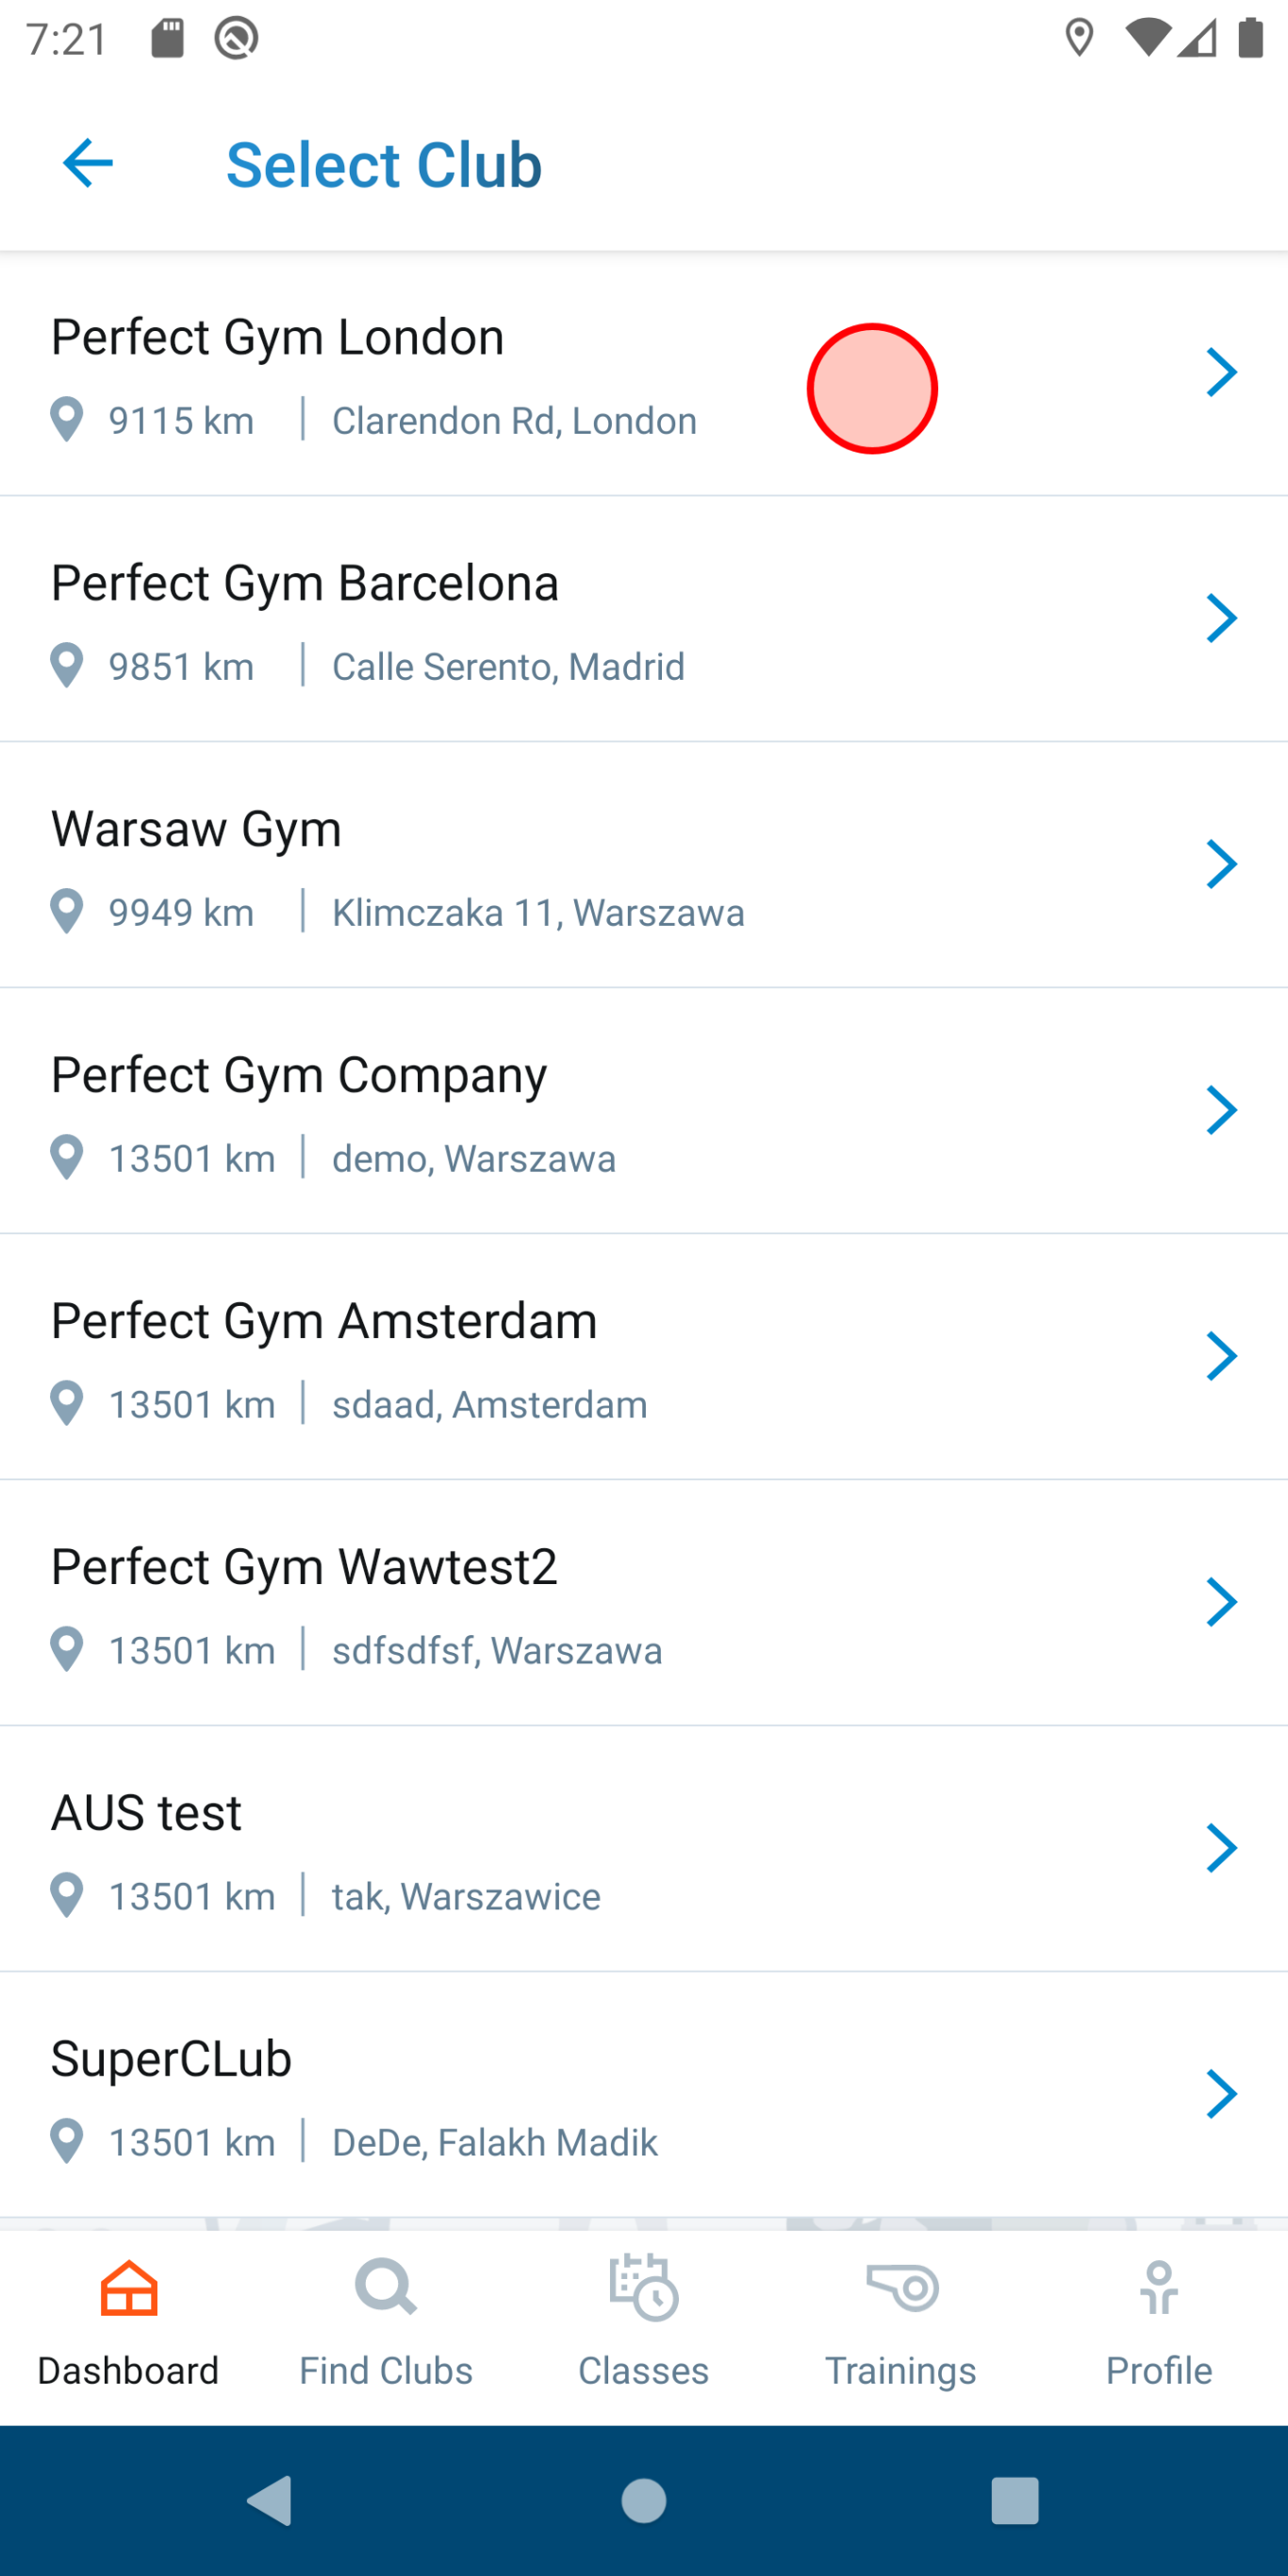Expand Warsaw Gym chevron arrow

click(1221, 865)
